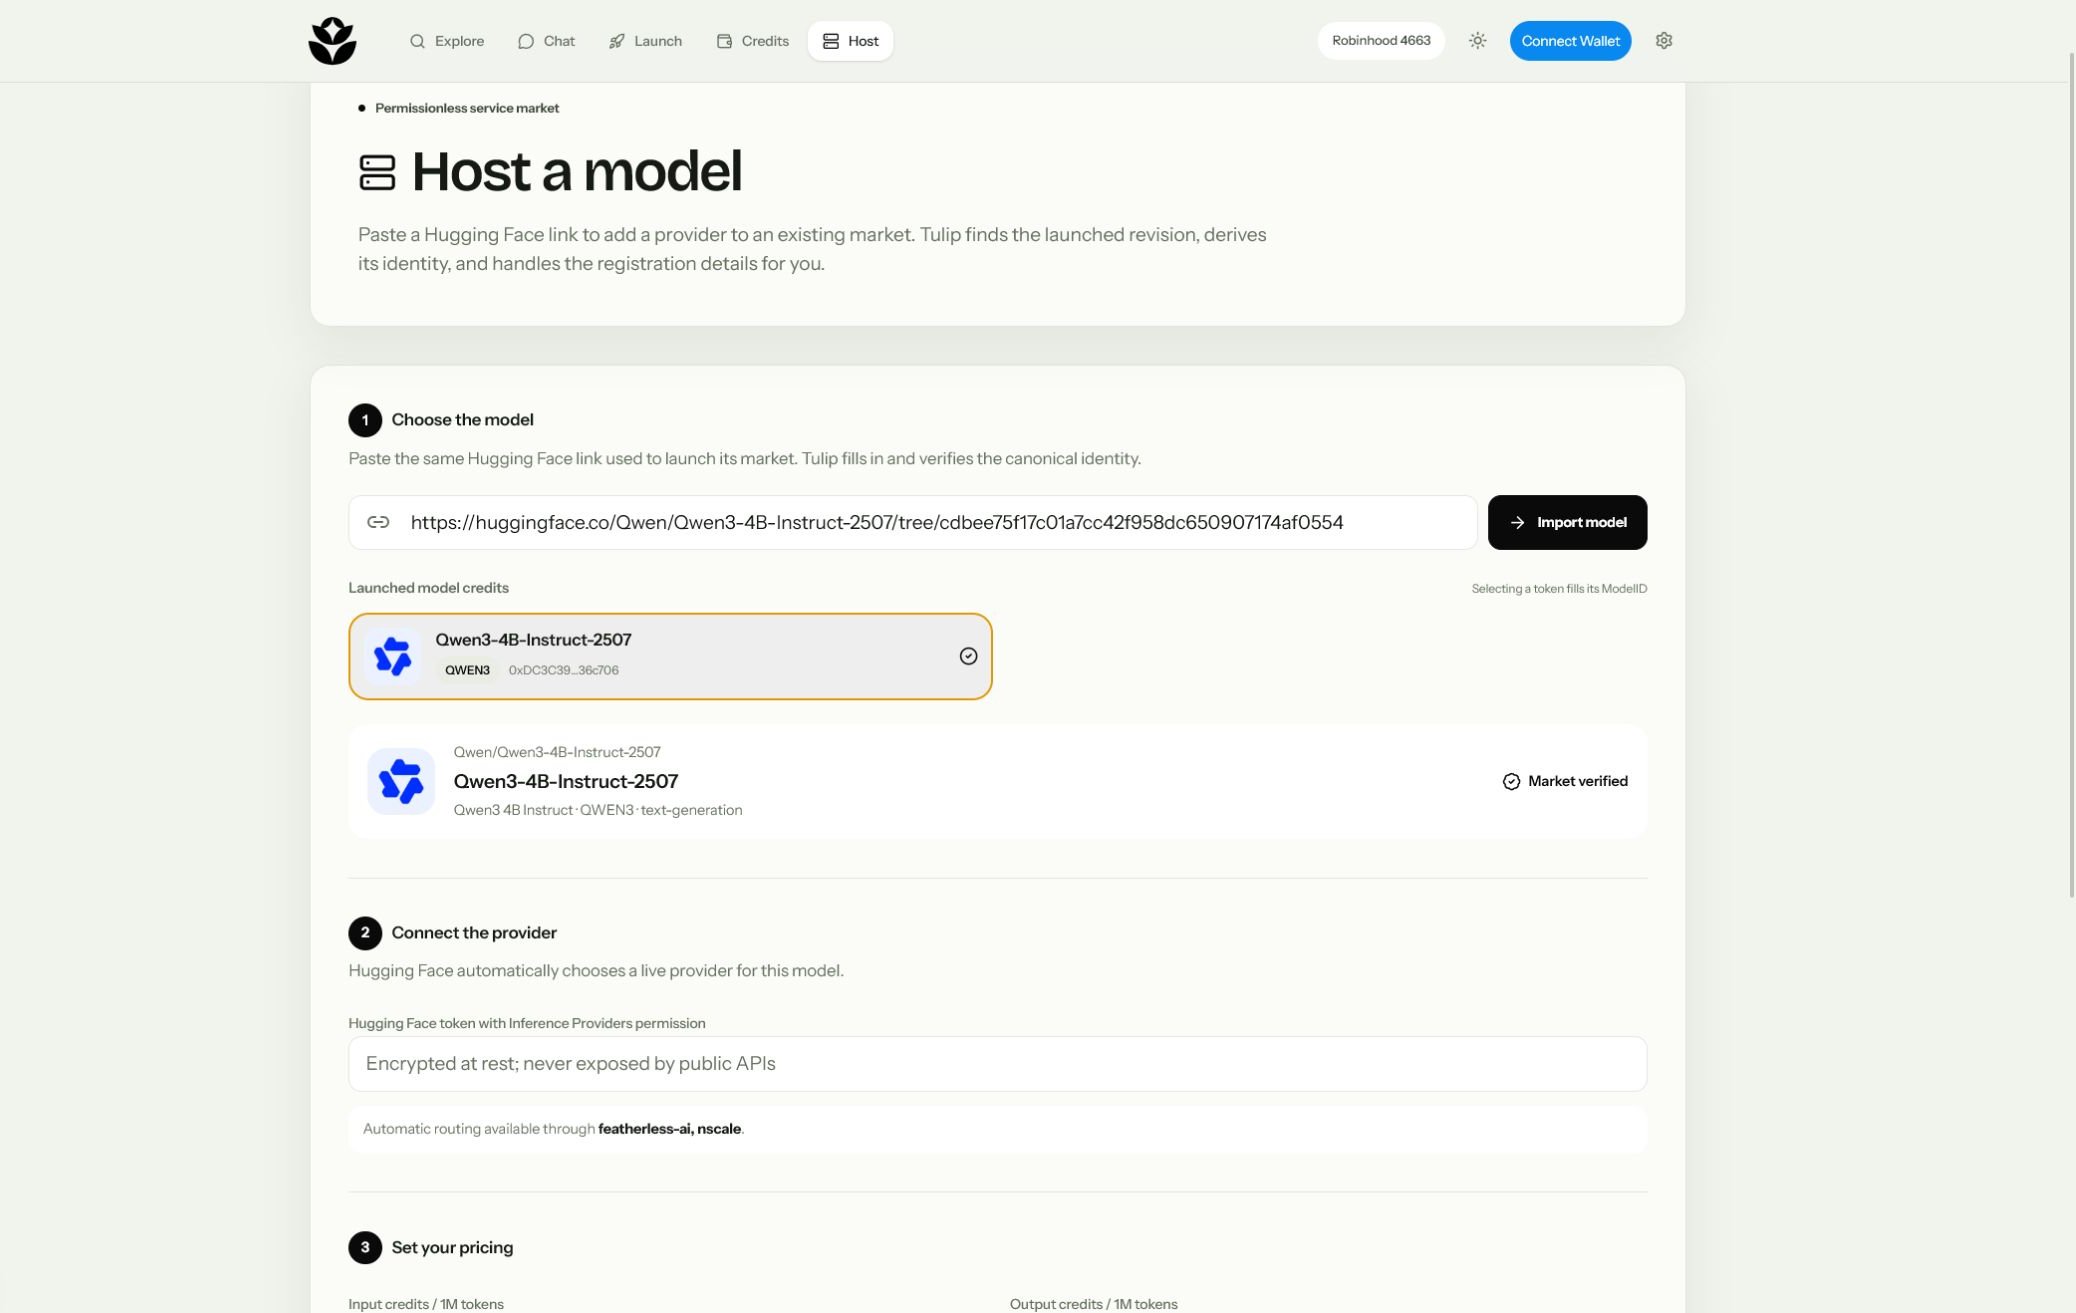The width and height of the screenshot is (2076, 1313).
Task: Click the Chat bubble icon
Action: tap(526, 41)
